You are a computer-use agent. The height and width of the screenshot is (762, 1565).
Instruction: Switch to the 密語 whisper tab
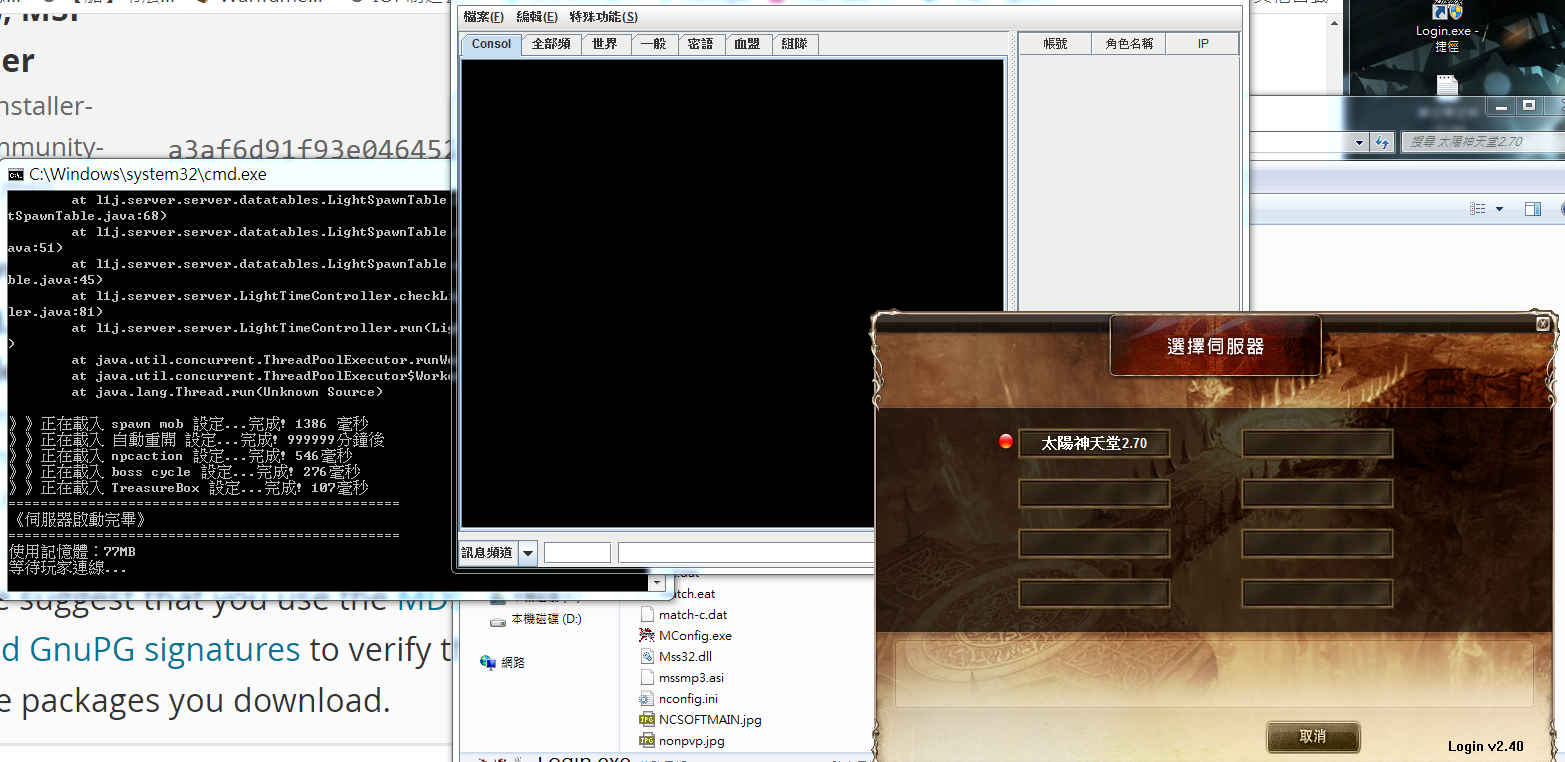point(701,44)
